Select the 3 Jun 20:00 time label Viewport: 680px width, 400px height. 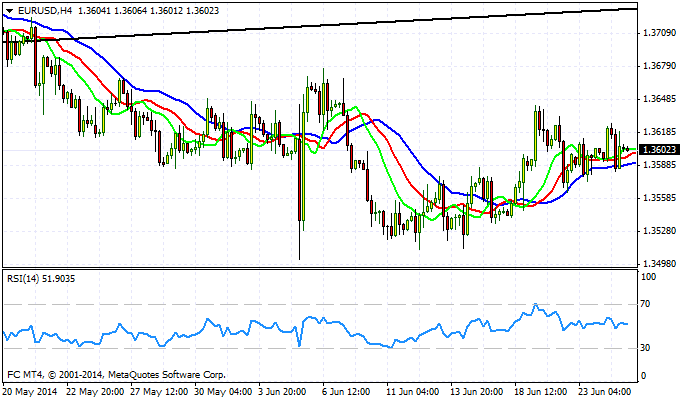tap(282, 391)
